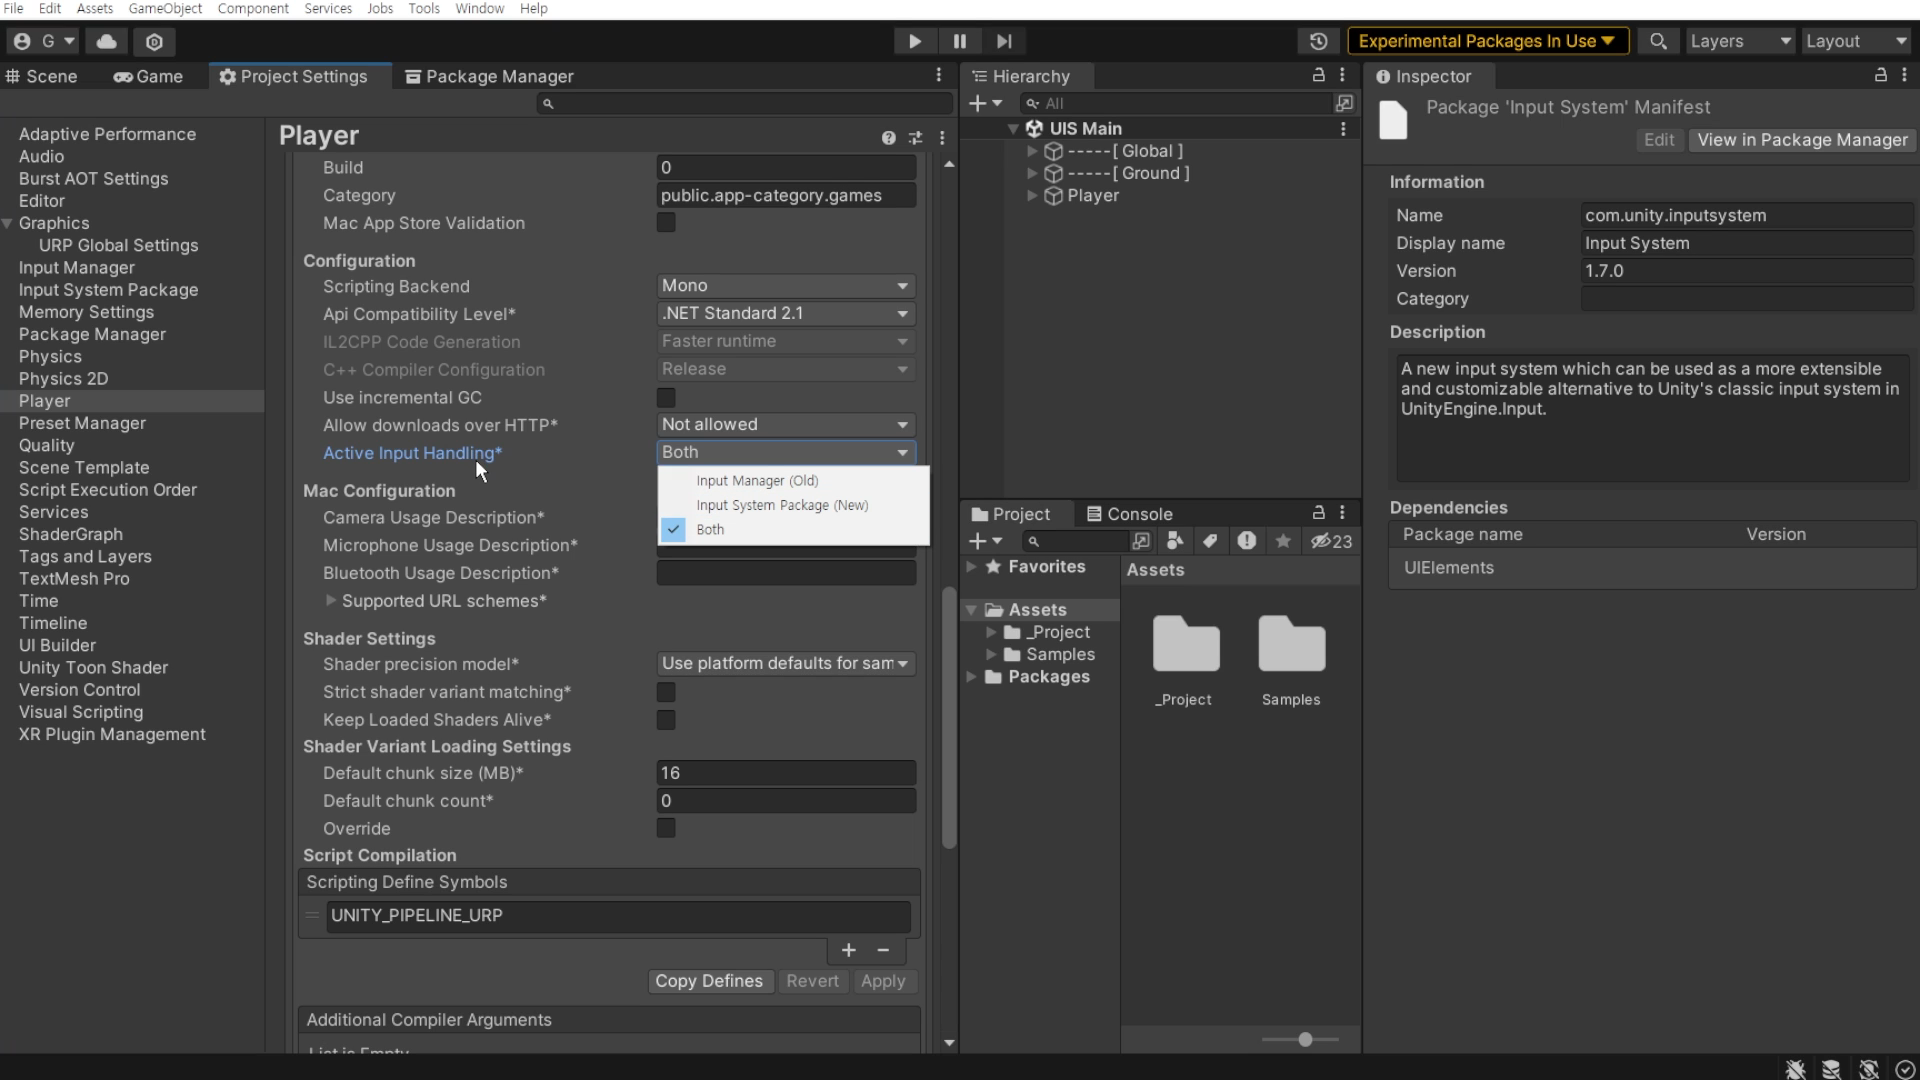Toggle hidden packages visibility count
The height and width of the screenshot is (1080, 1920).
1332,541
